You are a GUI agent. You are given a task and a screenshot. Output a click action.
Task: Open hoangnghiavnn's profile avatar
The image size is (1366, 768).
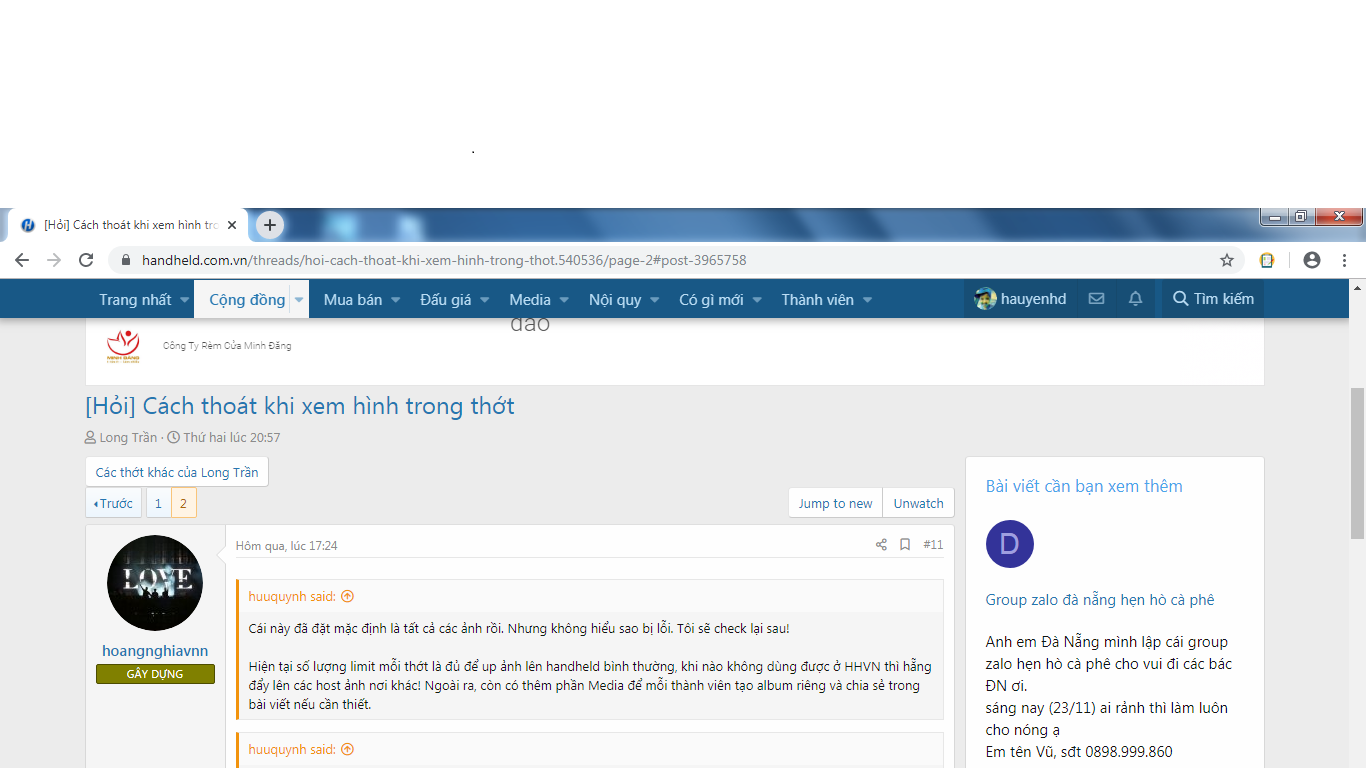(x=155, y=583)
